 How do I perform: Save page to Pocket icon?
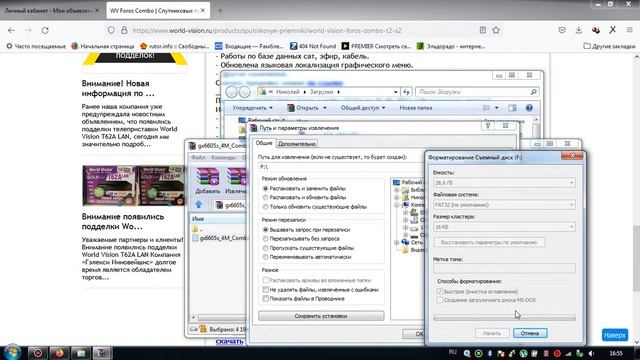tap(562, 30)
